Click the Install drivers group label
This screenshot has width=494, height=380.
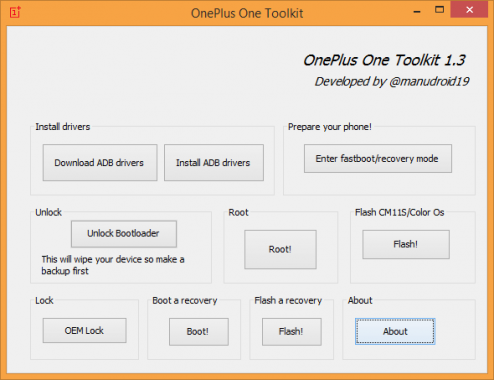pos(63,127)
